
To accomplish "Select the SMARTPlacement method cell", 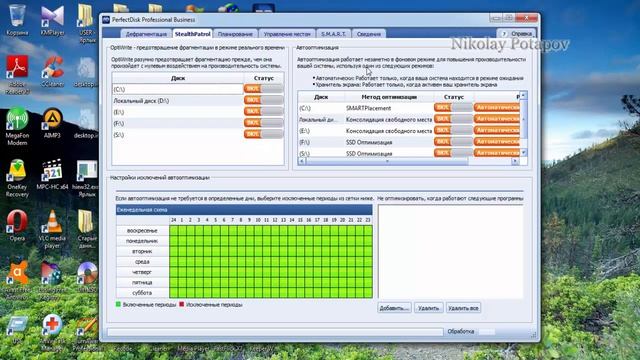I will (x=389, y=108).
